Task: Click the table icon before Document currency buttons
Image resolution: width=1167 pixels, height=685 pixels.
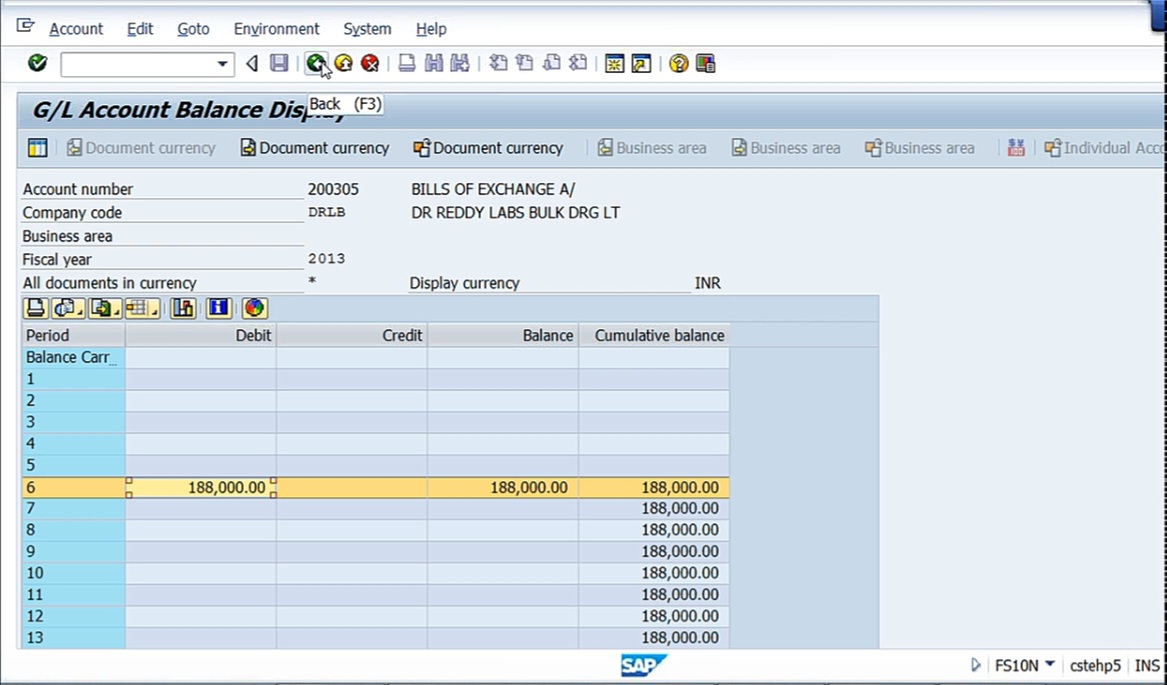Action: coord(37,147)
